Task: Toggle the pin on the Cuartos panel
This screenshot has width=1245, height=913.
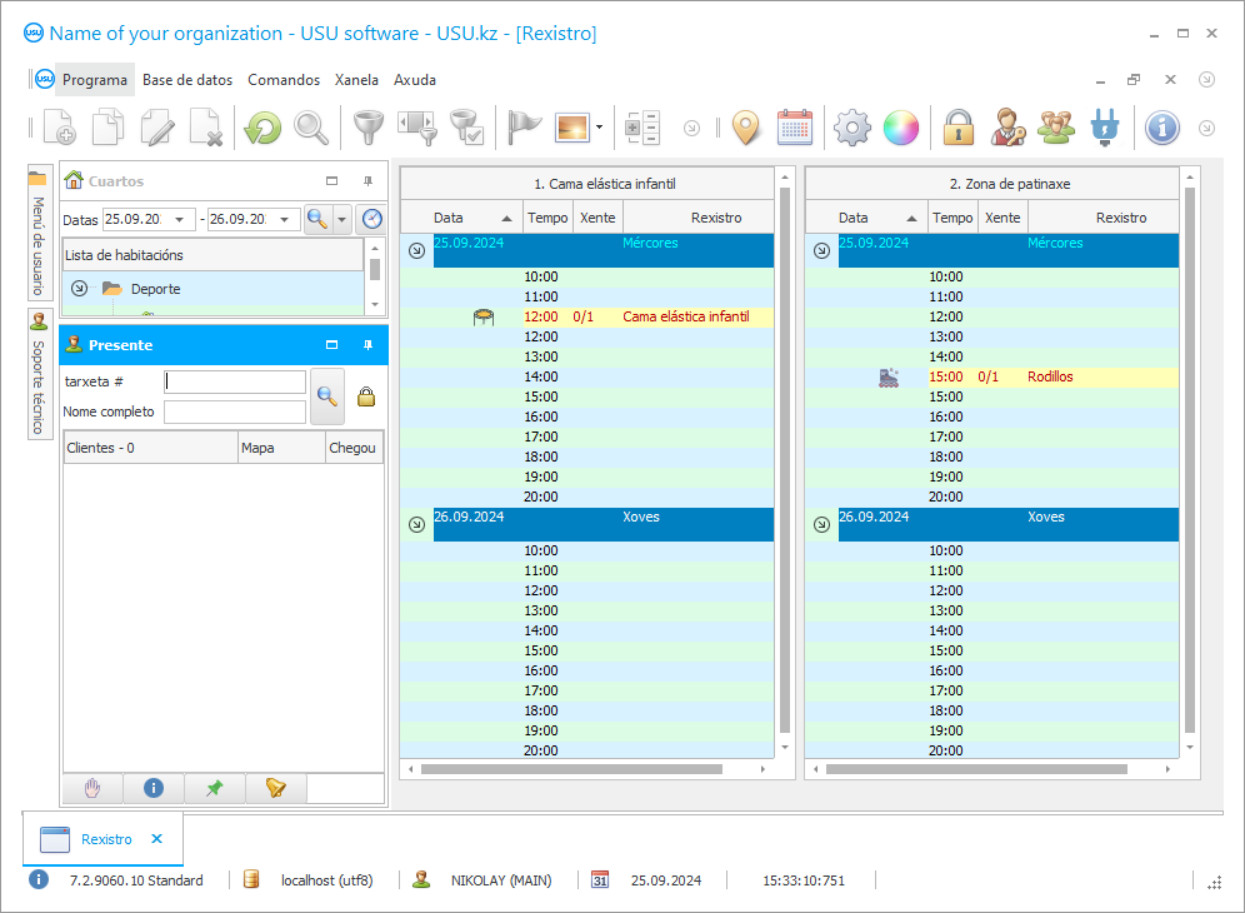Action: click(368, 181)
